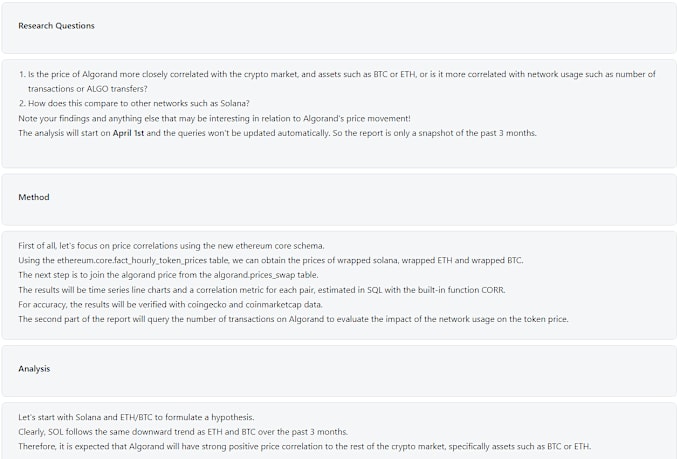Click sentence about snapshot of past 3 months
680x459 pixels.
(278, 133)
